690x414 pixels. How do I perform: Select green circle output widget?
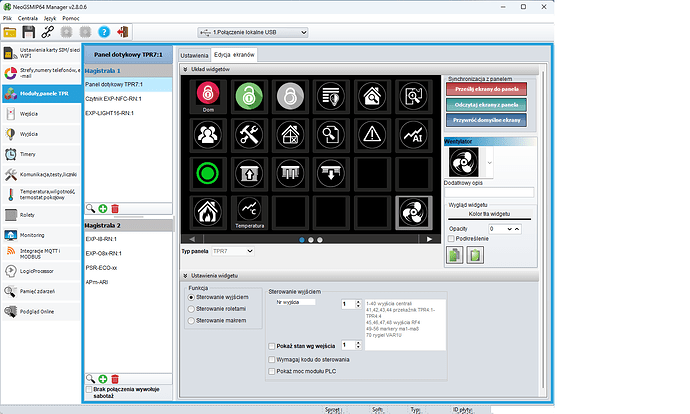(x=208, y=173)
